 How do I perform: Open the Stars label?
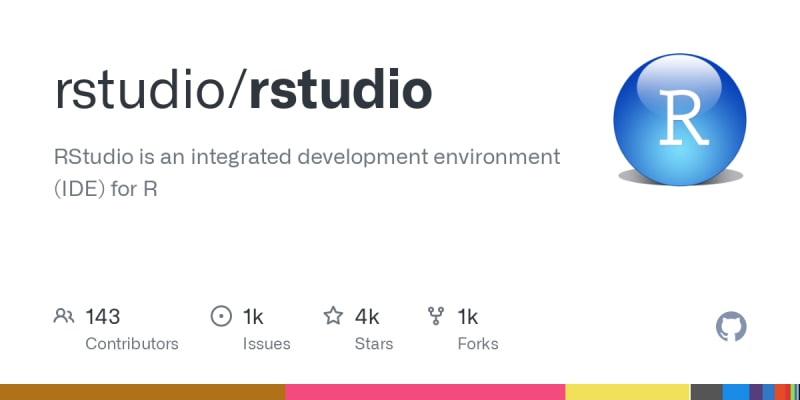pyautogui.click(x=374, y=344)
